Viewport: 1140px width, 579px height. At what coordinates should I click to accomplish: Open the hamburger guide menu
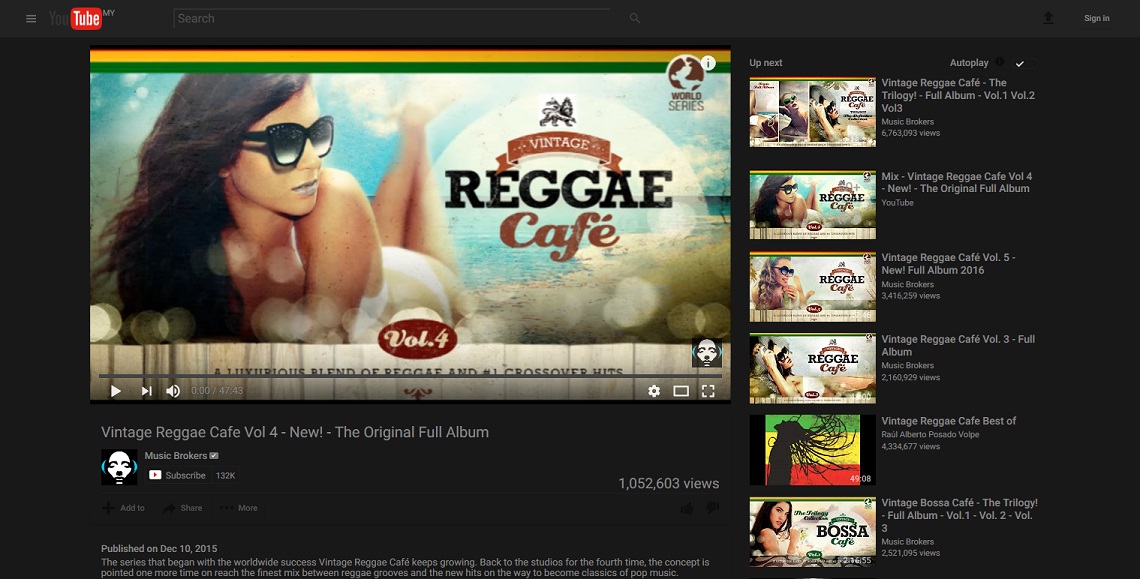(31, 19)
